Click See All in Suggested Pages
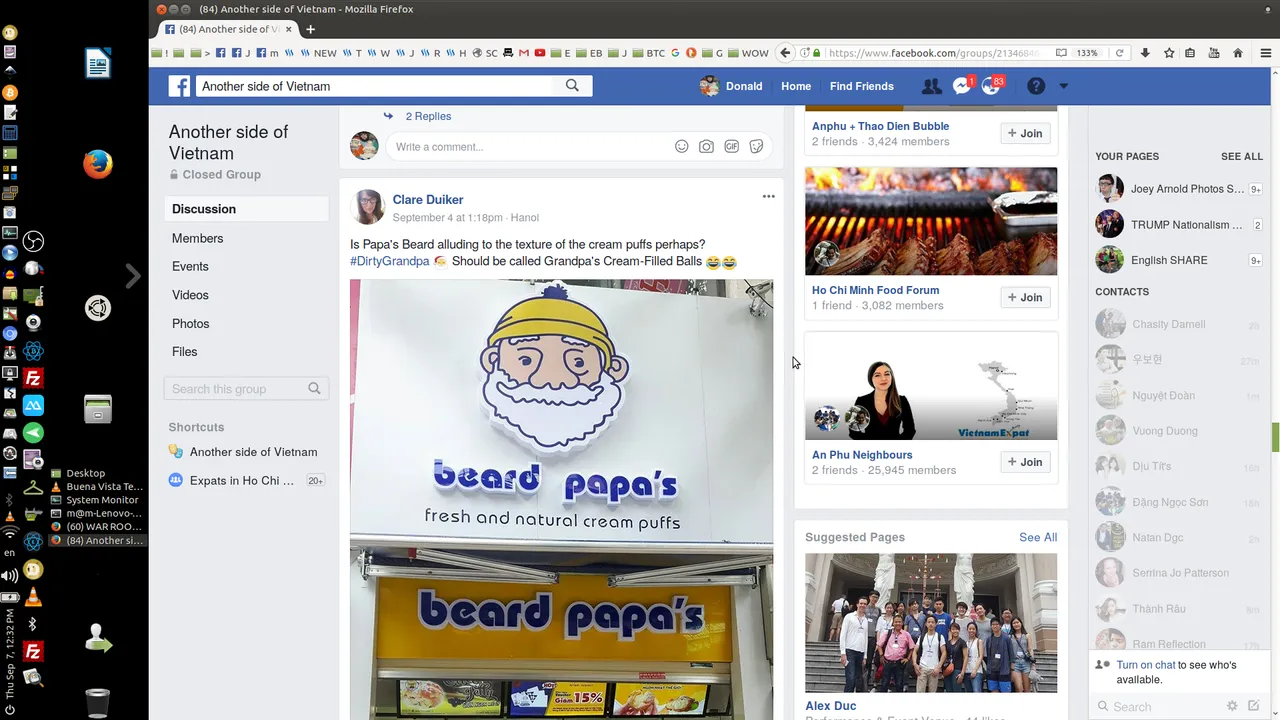1280x720 pixels. click(1038, 537)
